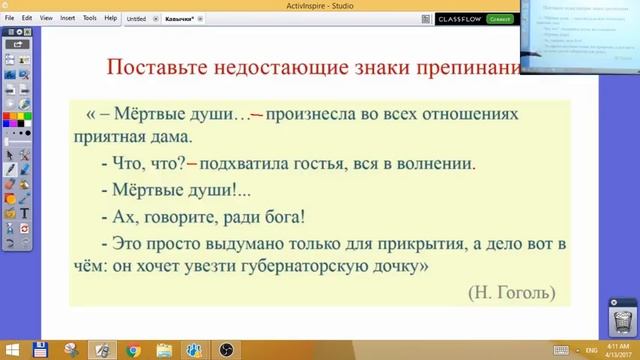Pick the green color swatch
Viewport: 640px width, 360px height.
[x=28, y=116]
